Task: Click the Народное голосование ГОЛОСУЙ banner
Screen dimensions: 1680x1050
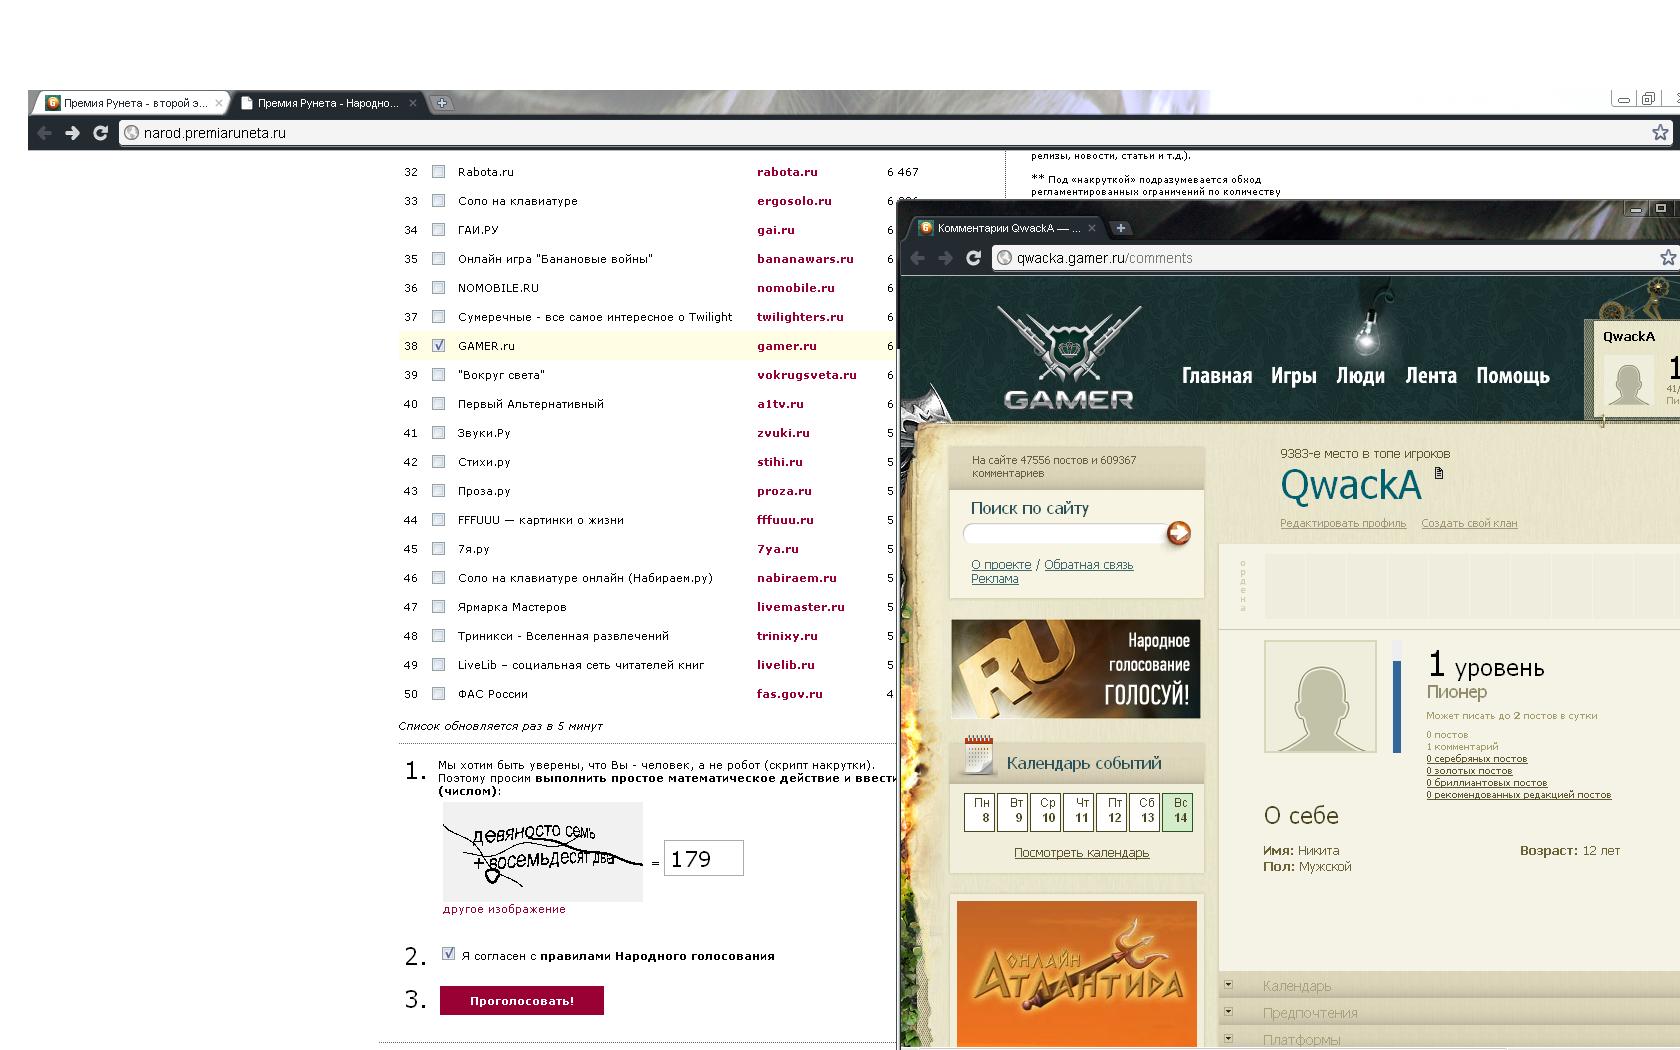Action: [1076, 669]
